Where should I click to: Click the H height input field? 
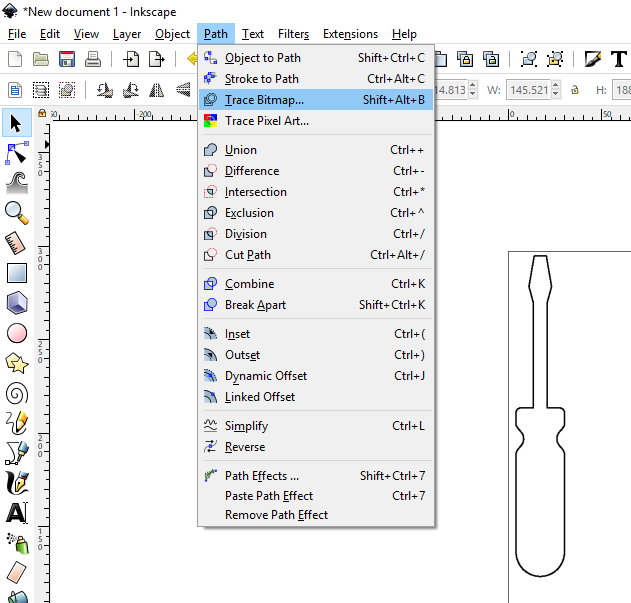coord(621,90)
